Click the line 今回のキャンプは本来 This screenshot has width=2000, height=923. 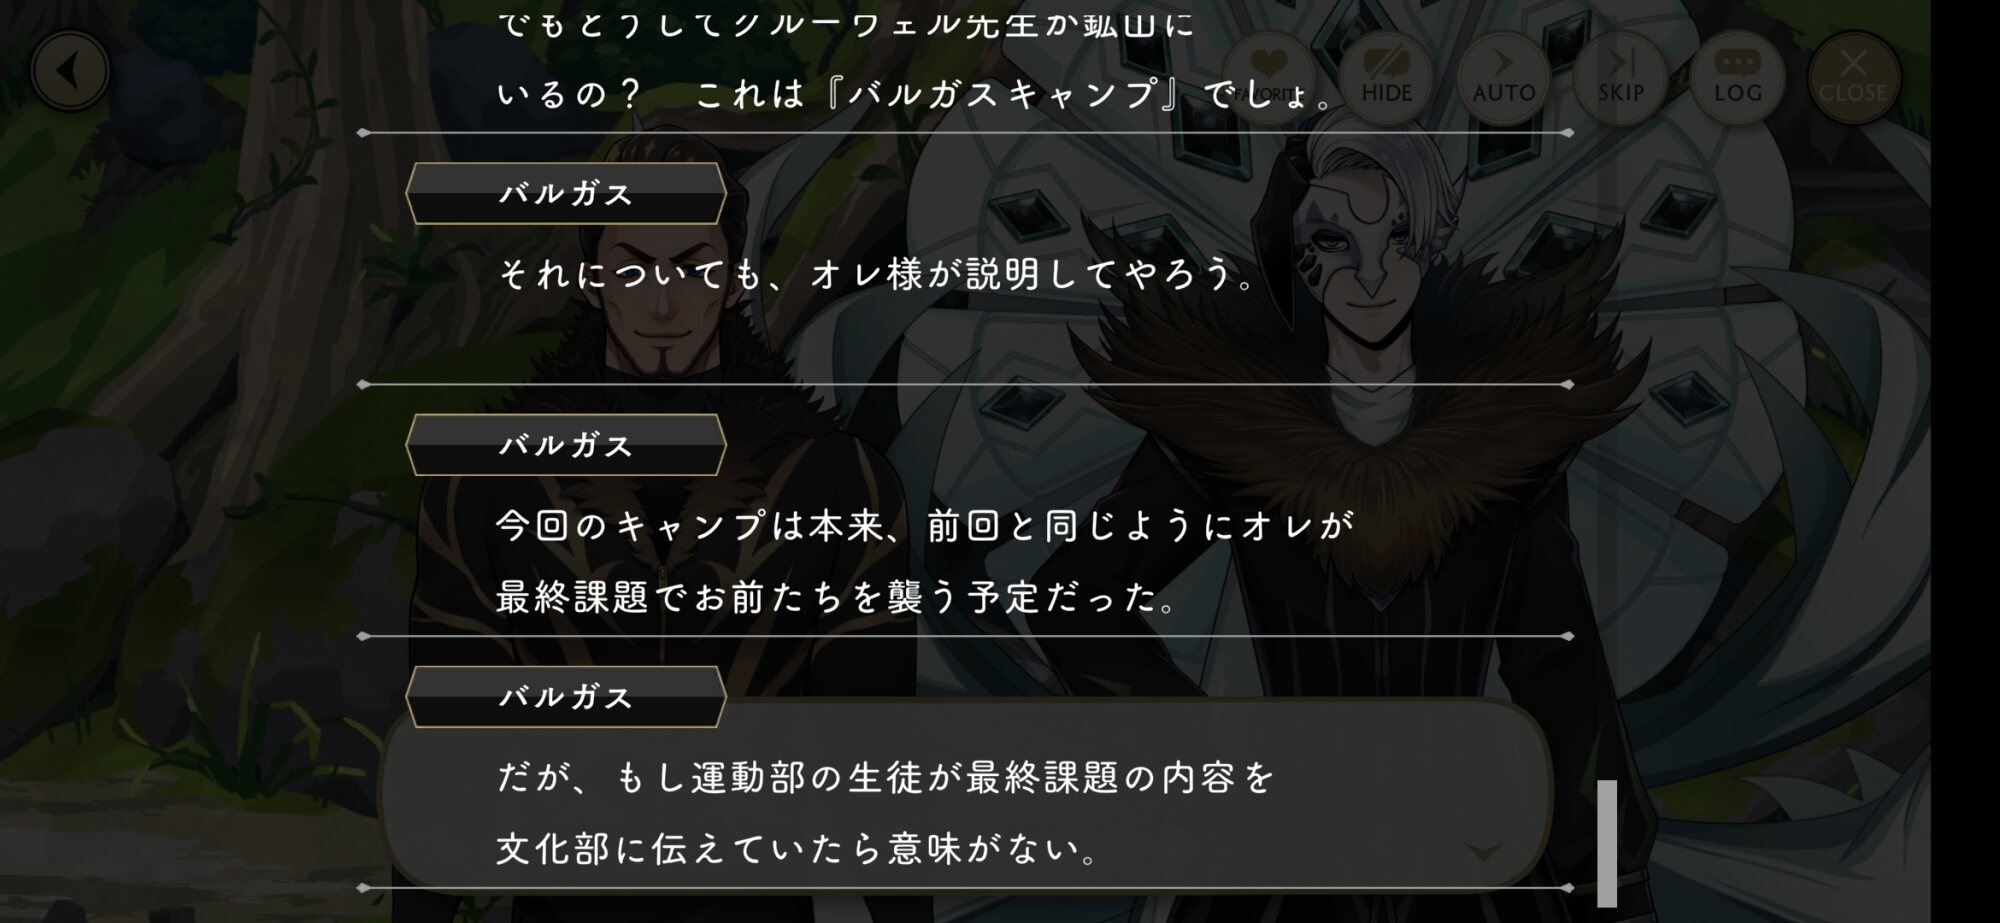point(925,525)
